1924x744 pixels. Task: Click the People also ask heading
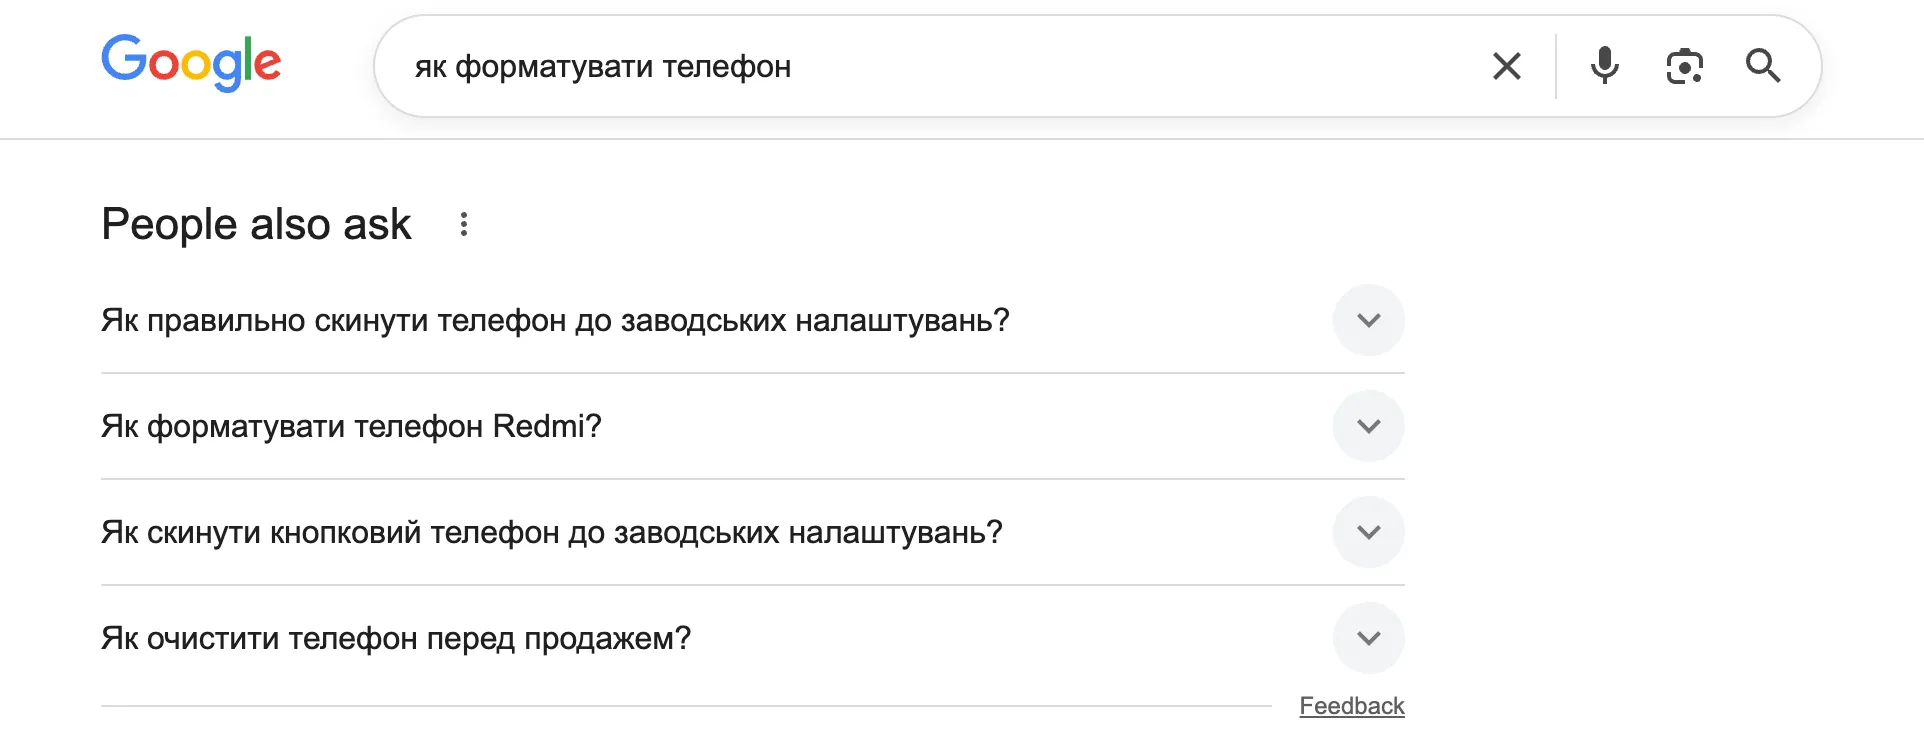point(256,224)
